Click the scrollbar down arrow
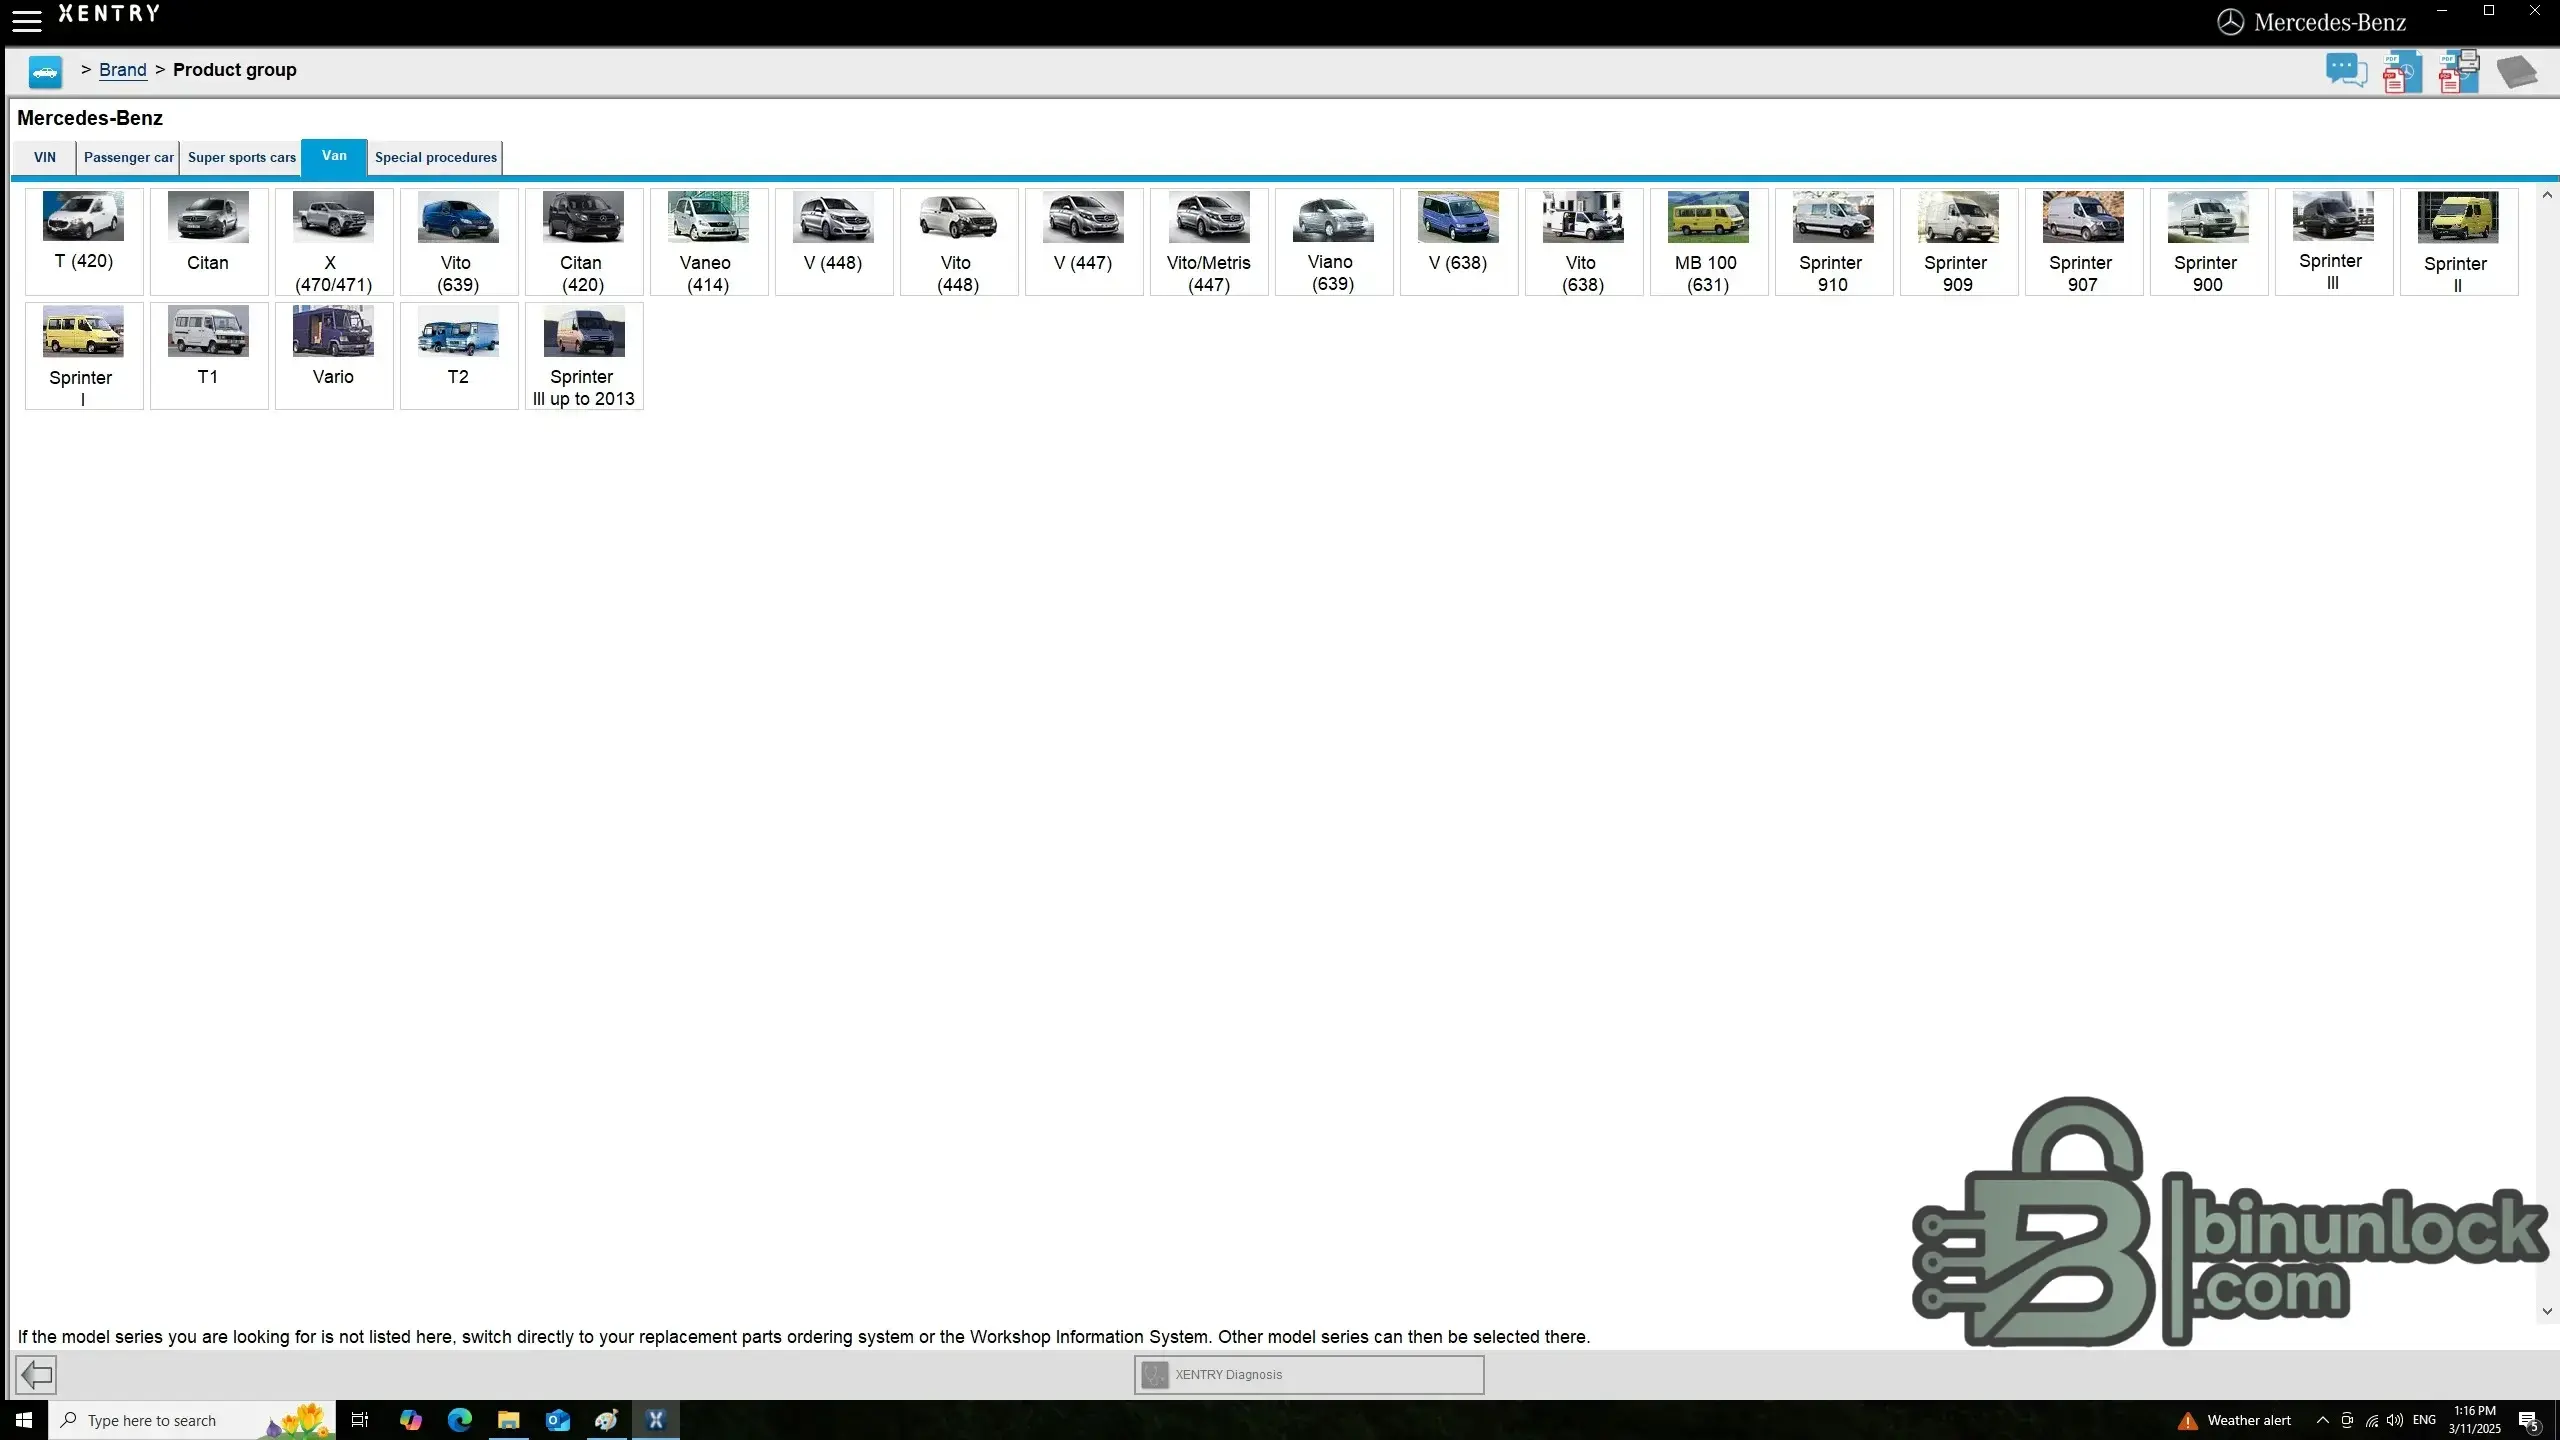2560x1440 pixels. point(2547,1311)
